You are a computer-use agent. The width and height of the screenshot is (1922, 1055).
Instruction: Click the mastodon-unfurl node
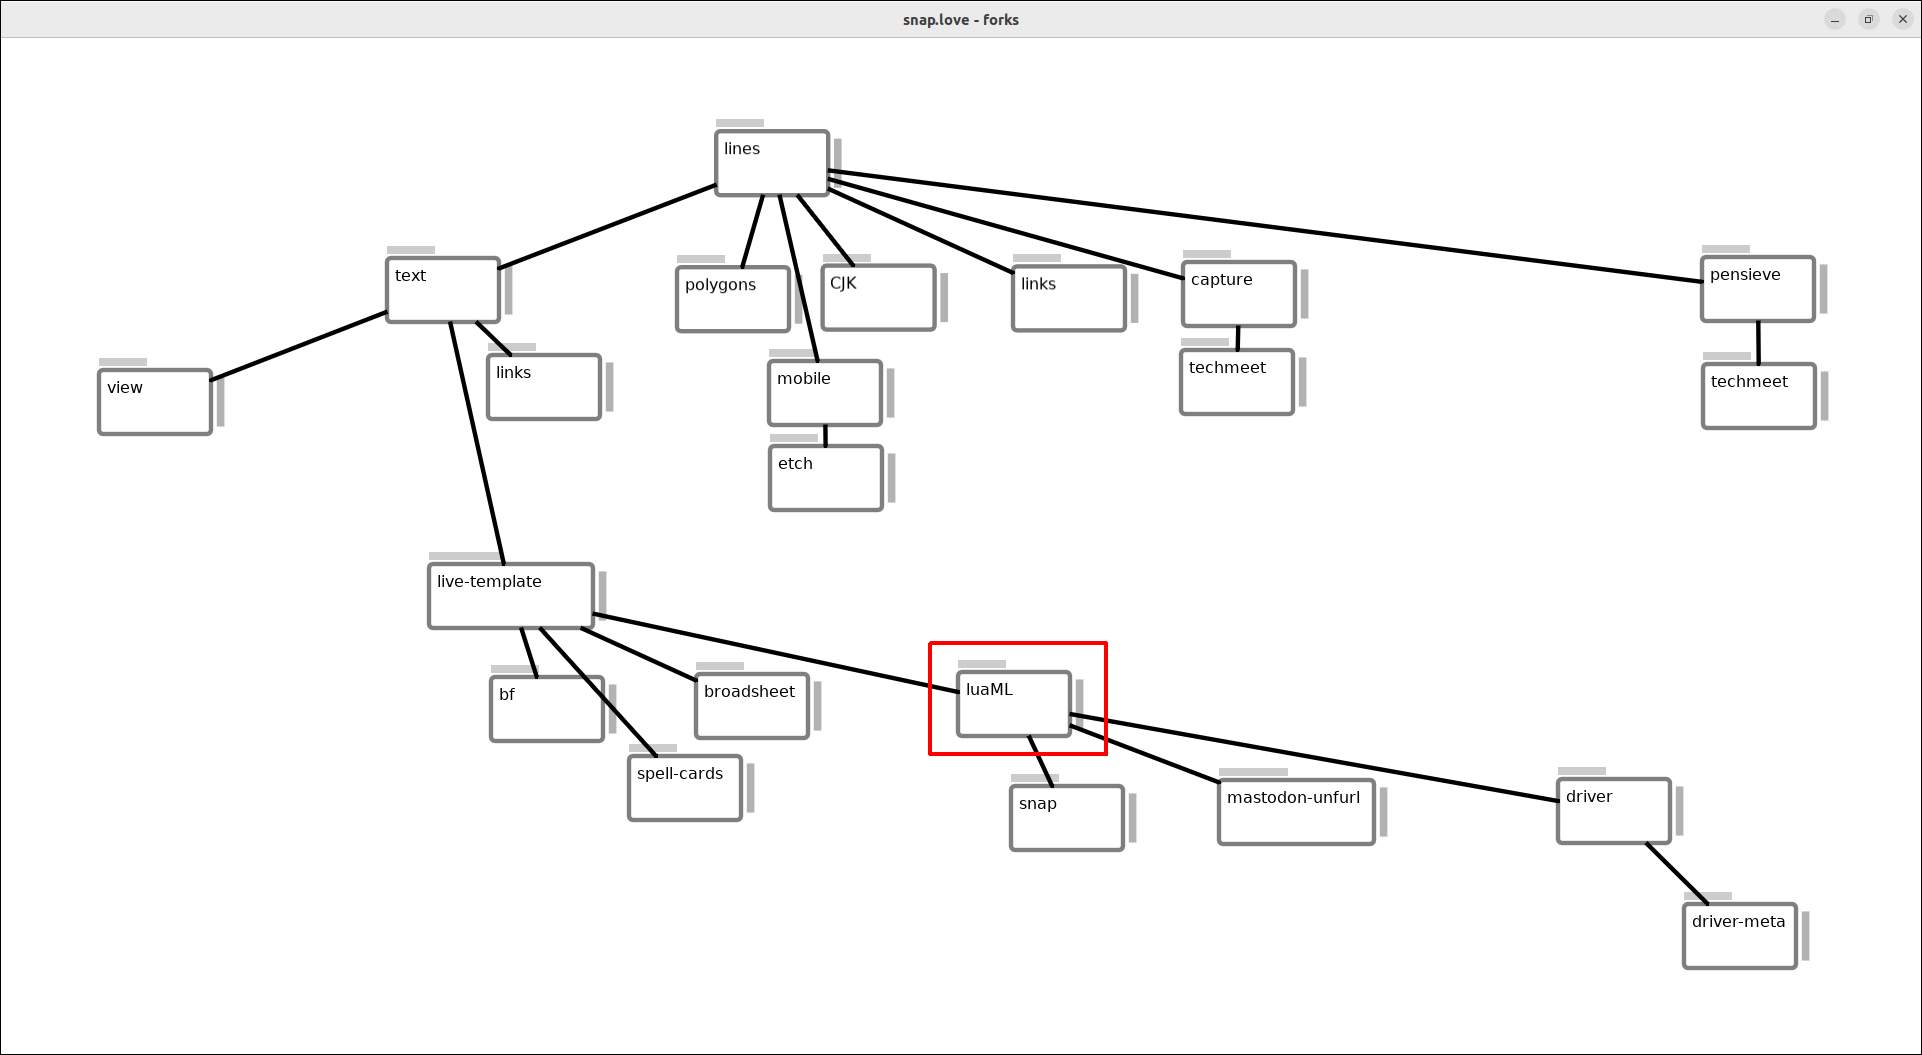(1296, 812)
